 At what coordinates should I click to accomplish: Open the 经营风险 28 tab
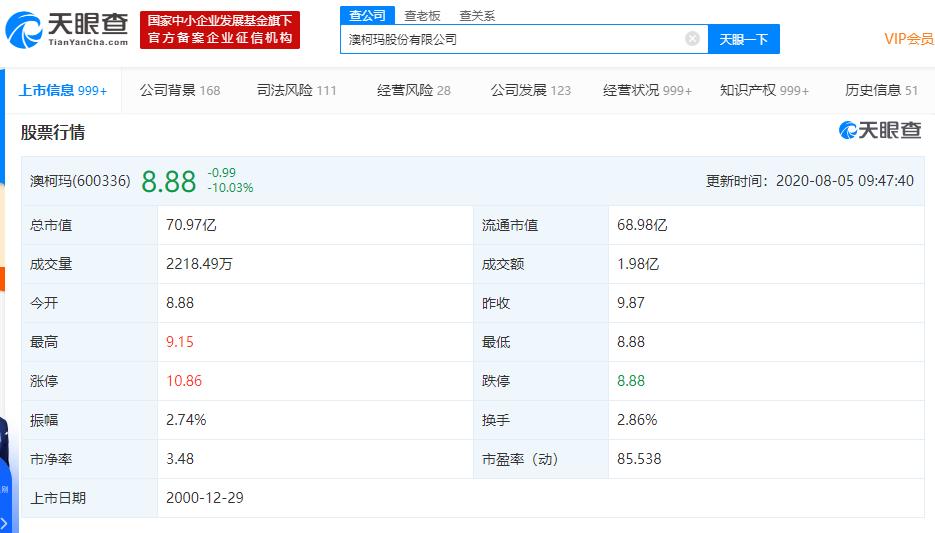click(414, 90)
